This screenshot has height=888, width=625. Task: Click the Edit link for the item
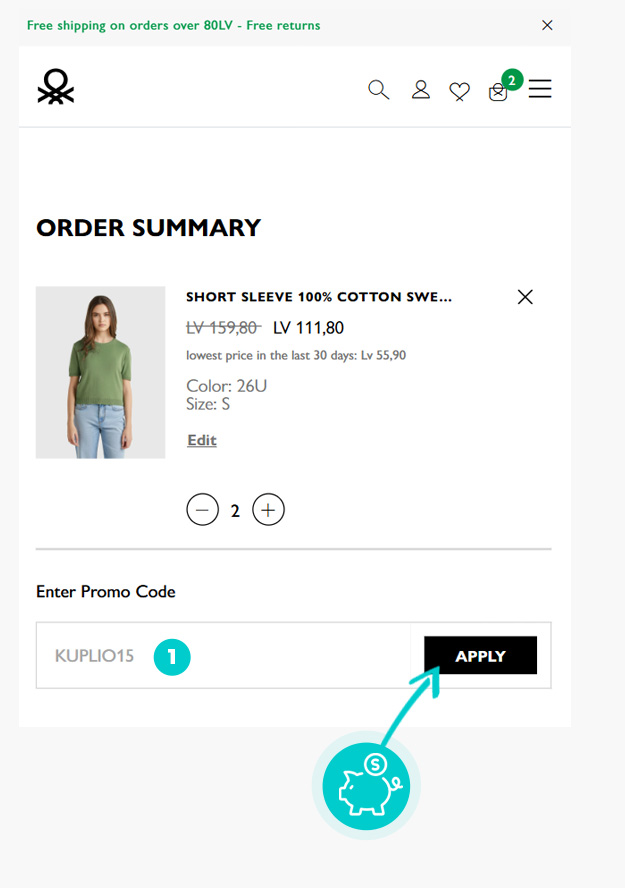pos(202,440)
